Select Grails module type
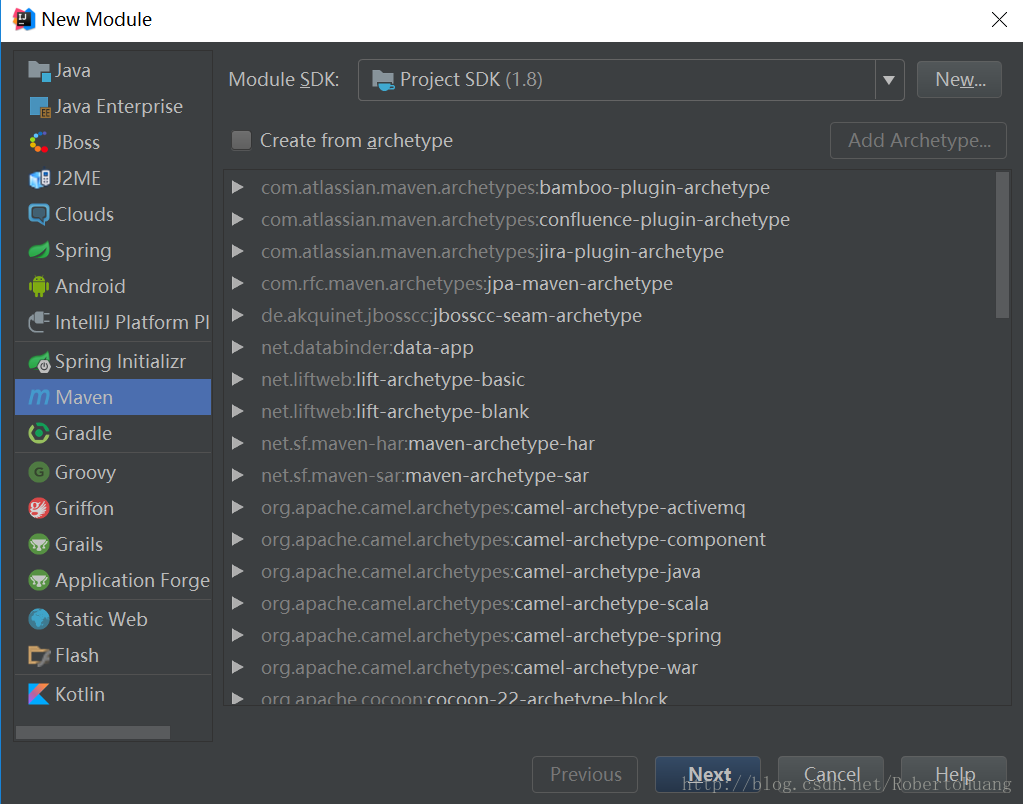 (x=78, y=544)
